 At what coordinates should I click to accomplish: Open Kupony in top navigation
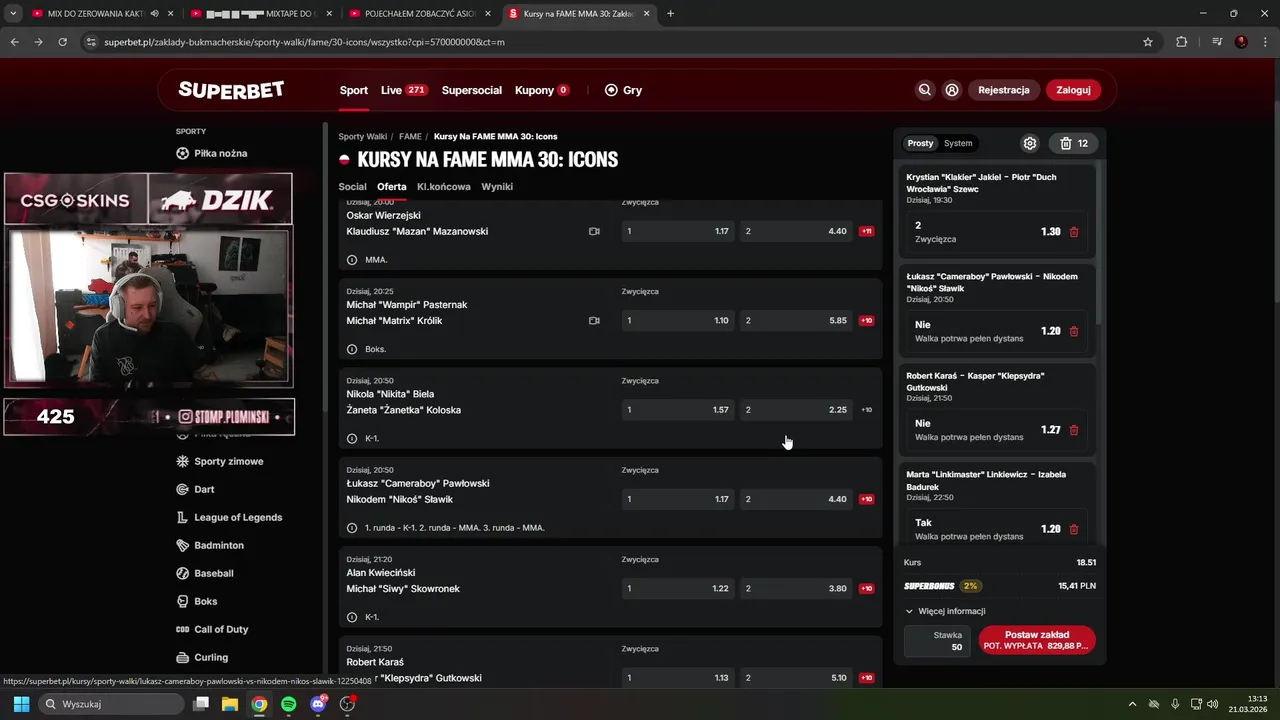coord(542,90)
